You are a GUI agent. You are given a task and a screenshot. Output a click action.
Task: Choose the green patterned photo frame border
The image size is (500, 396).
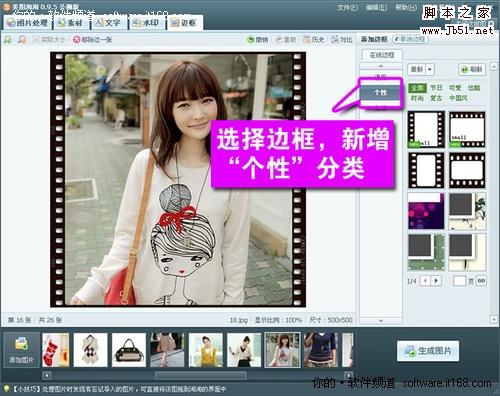click(426, 252)
